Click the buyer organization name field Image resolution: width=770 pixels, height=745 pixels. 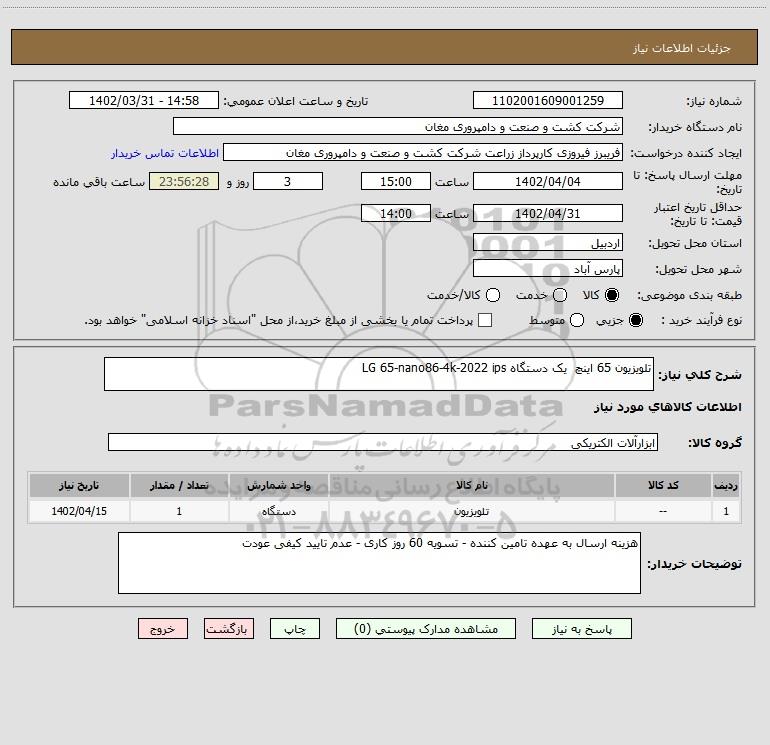[398, 126]
